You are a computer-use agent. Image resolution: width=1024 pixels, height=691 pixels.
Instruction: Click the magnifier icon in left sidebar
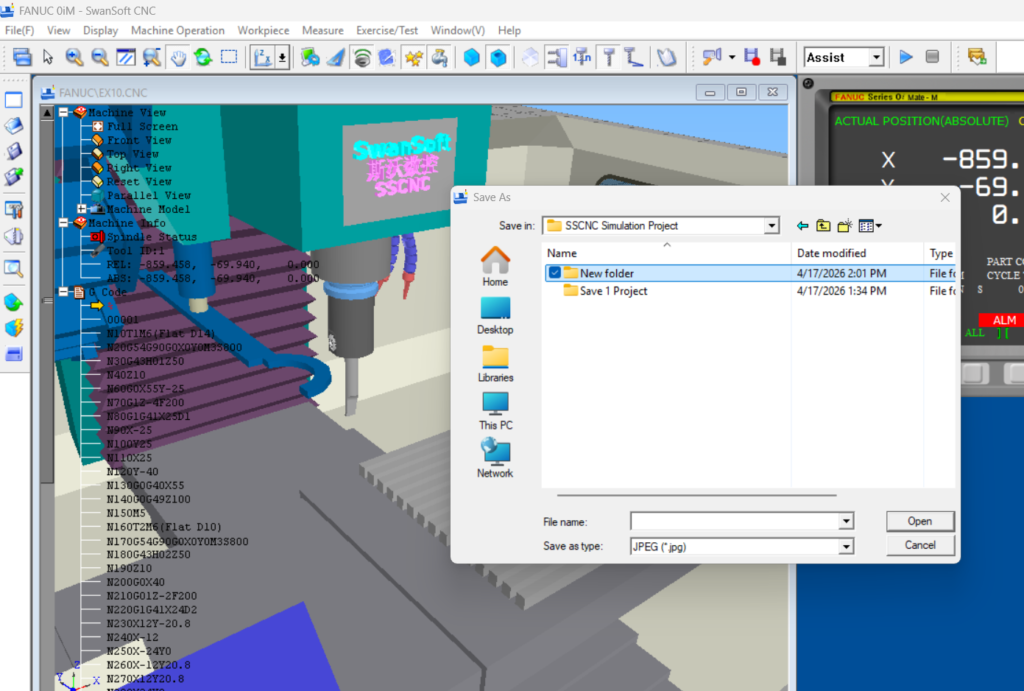(x=14, y=268)
